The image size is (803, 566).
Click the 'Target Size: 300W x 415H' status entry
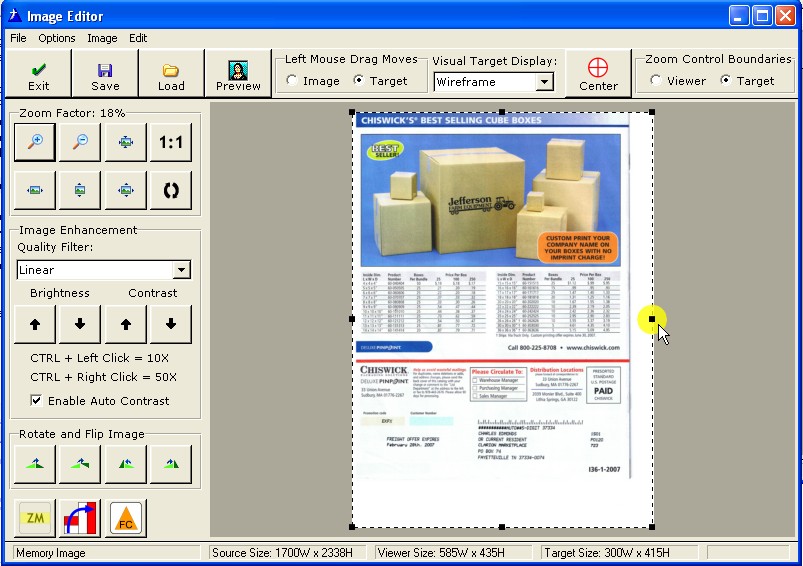click(607, 553)
